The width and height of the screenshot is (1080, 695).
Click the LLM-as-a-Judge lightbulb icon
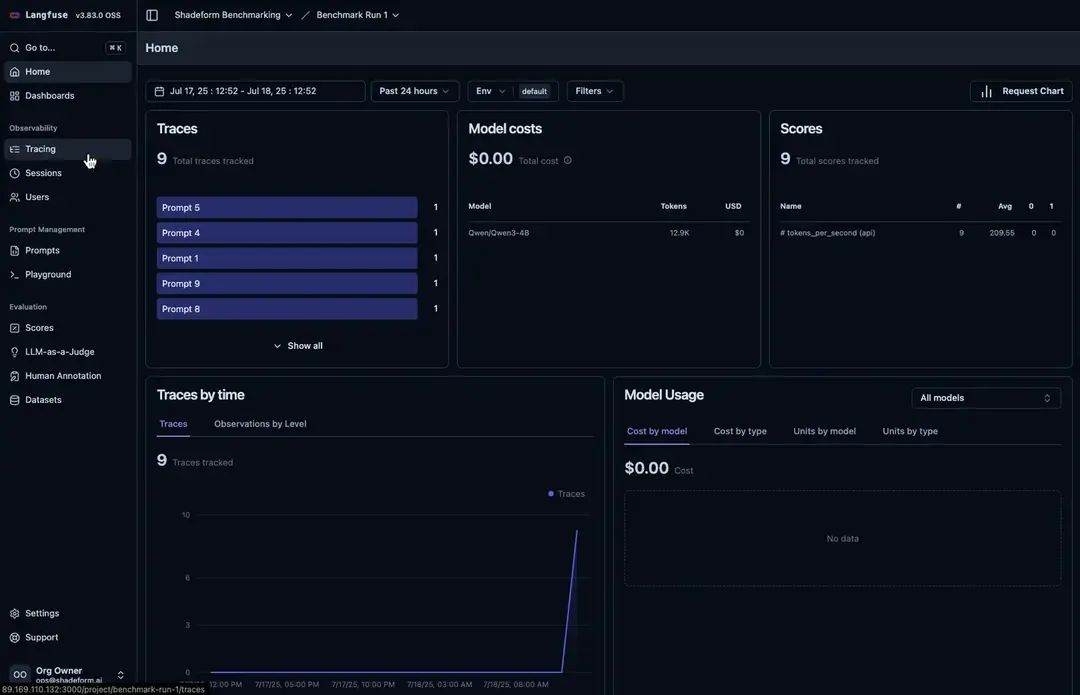point(15,352)
